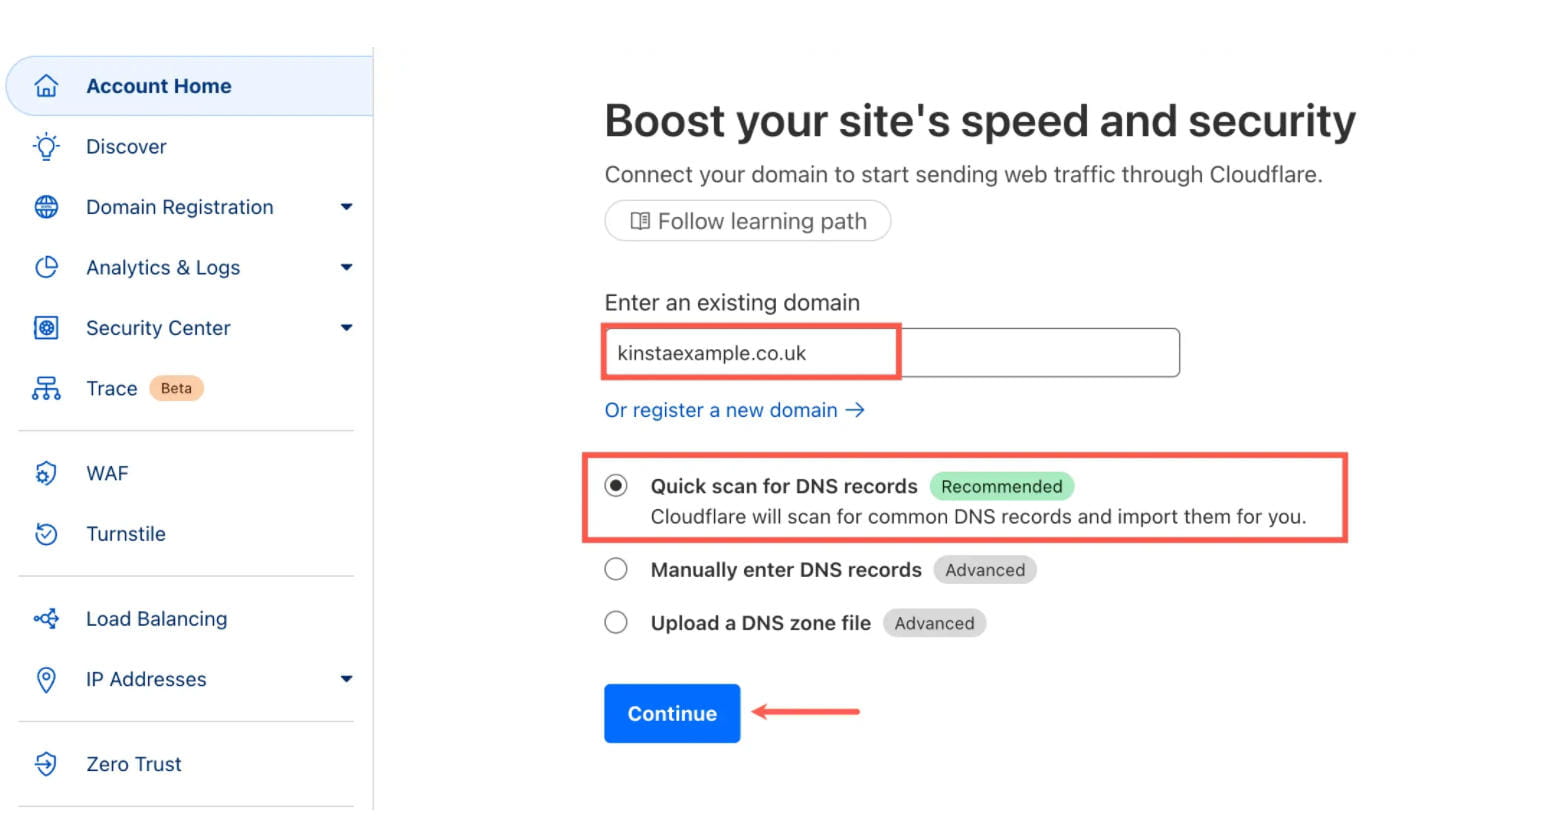Click the Beta badge next to Trace

pyautogui.click(x=176, y=388)
